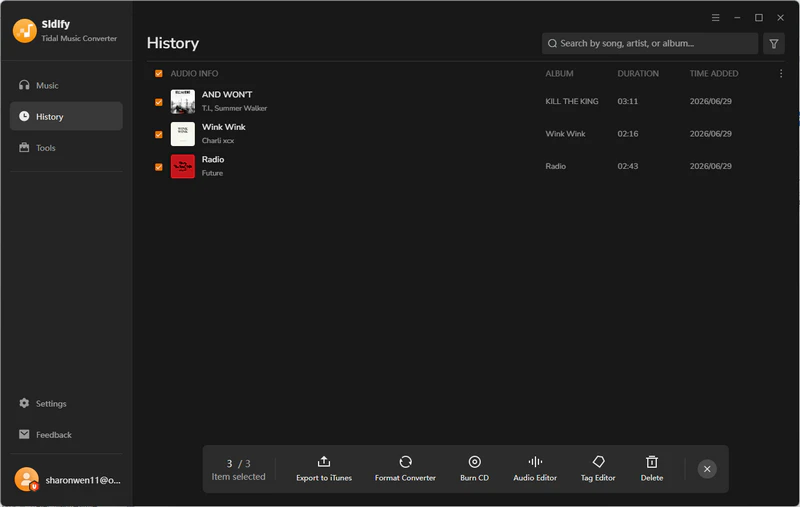Open the Tag Editor icon

pyautogui.click(x=598, y=462)
